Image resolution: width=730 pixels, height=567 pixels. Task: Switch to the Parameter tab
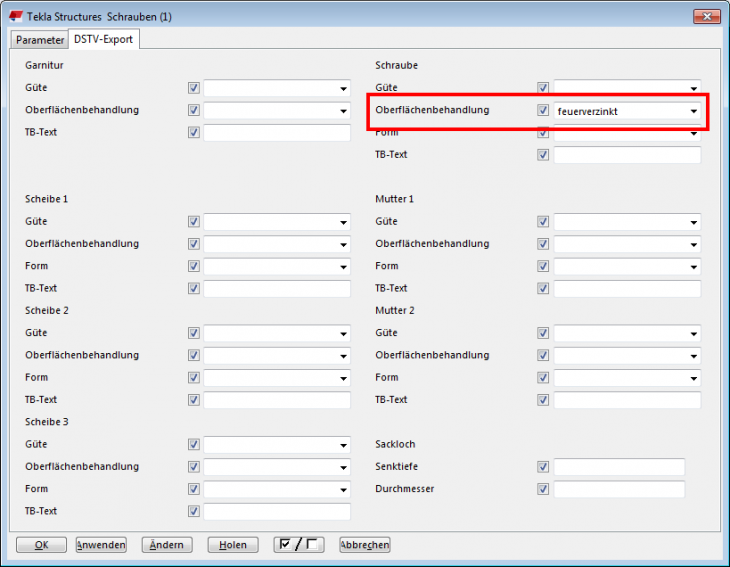[39, 40]
